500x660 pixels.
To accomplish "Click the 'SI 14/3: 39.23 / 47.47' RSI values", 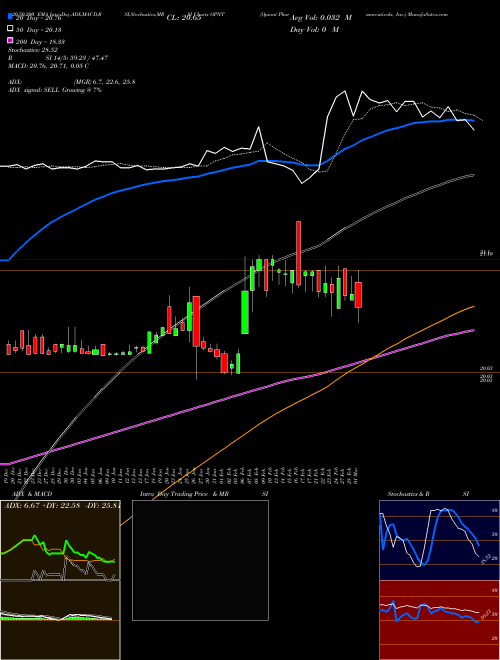I will coord(75,58).
